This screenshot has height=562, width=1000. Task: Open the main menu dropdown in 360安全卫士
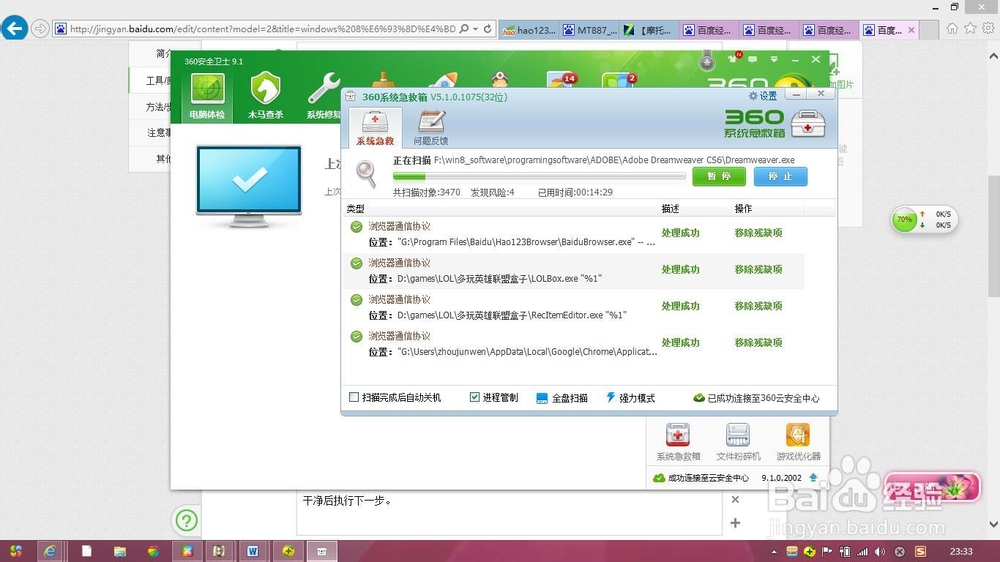pyautogui.click(x=774, y=59)
